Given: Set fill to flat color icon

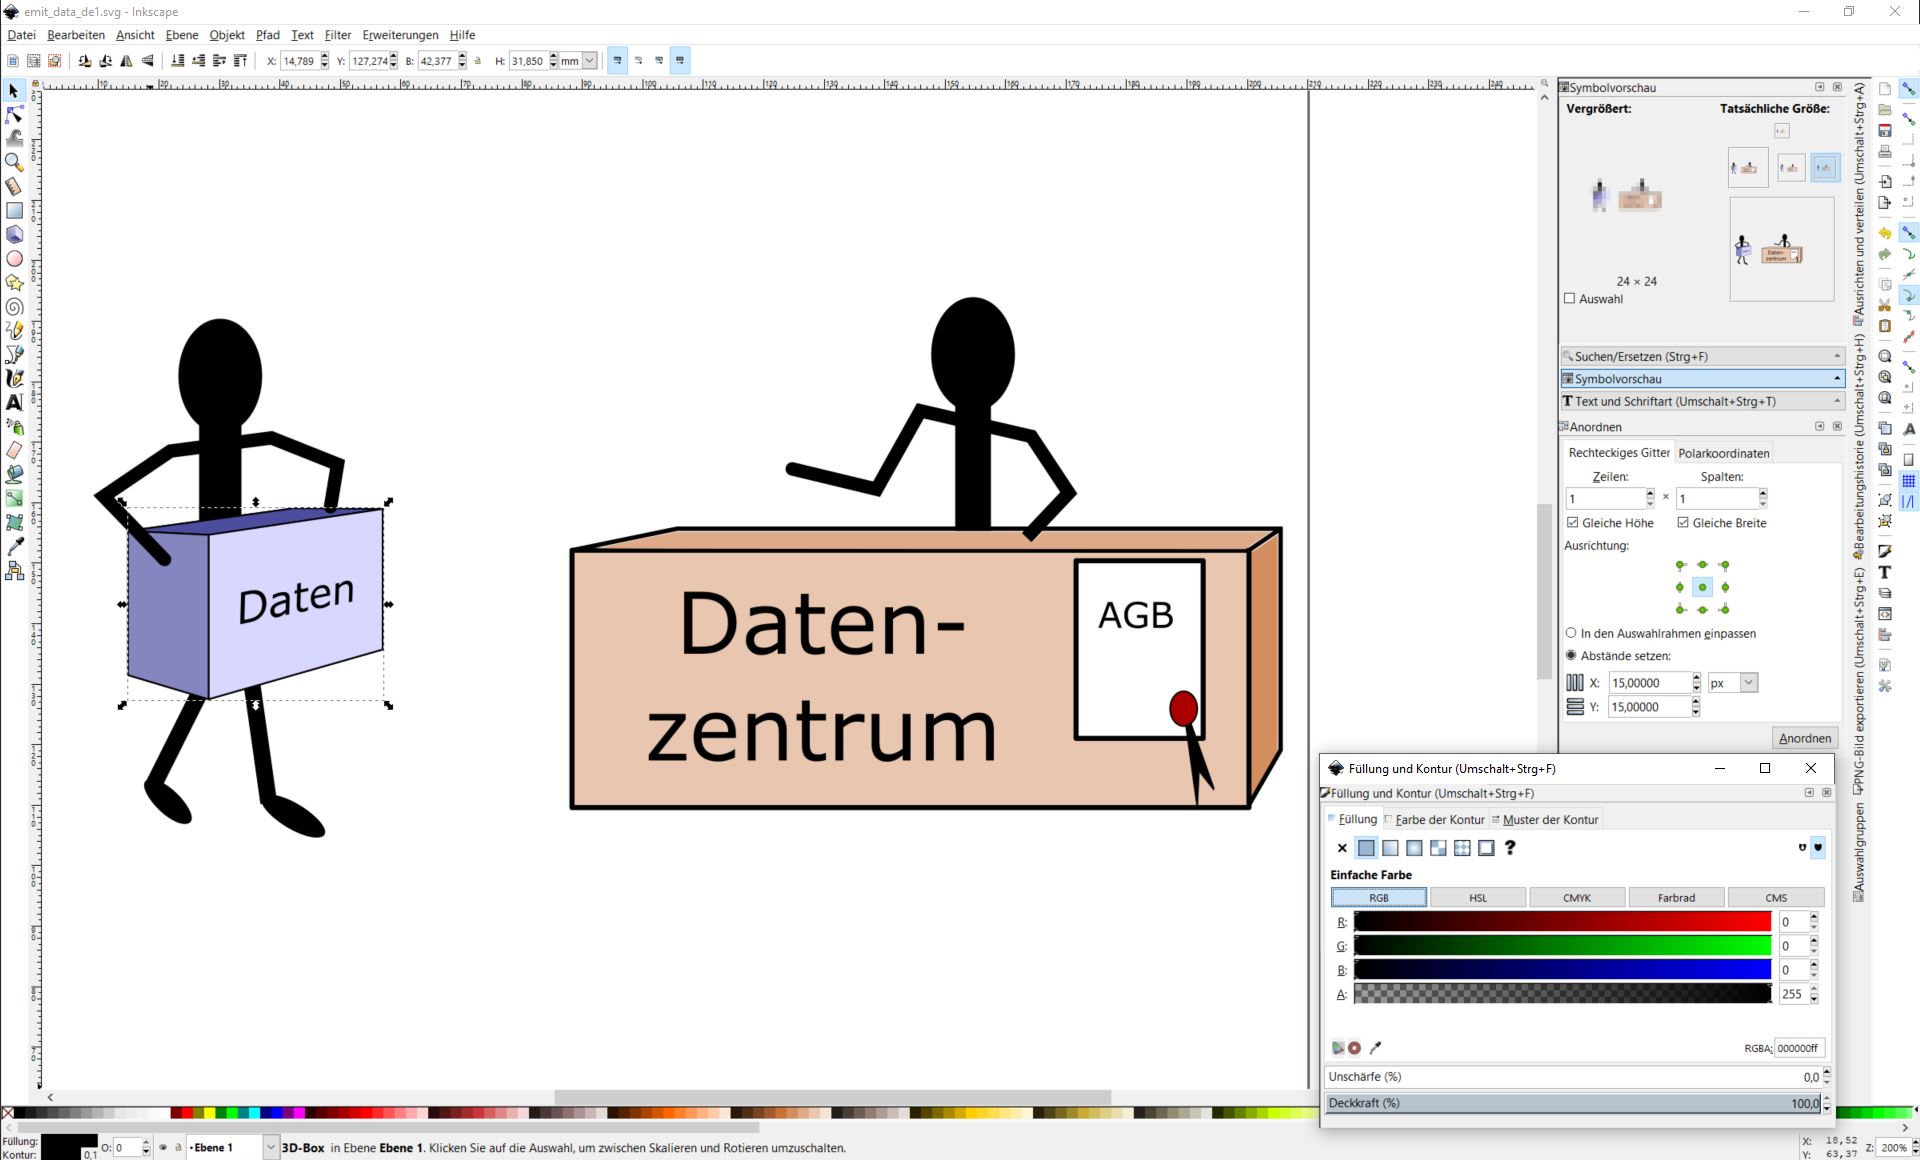Looking at the screenshot, I should pos(1366,848).
